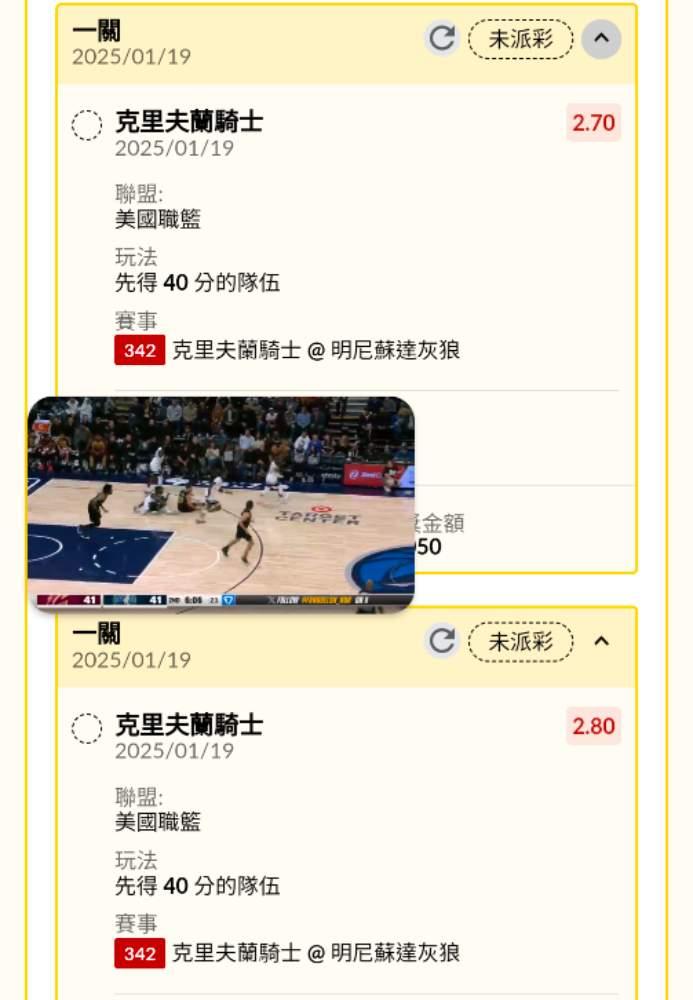The width and height of the screenshot is (693, 1000).
Task: Refresh the first bet slip status
Action: click(x=442, y=38)
